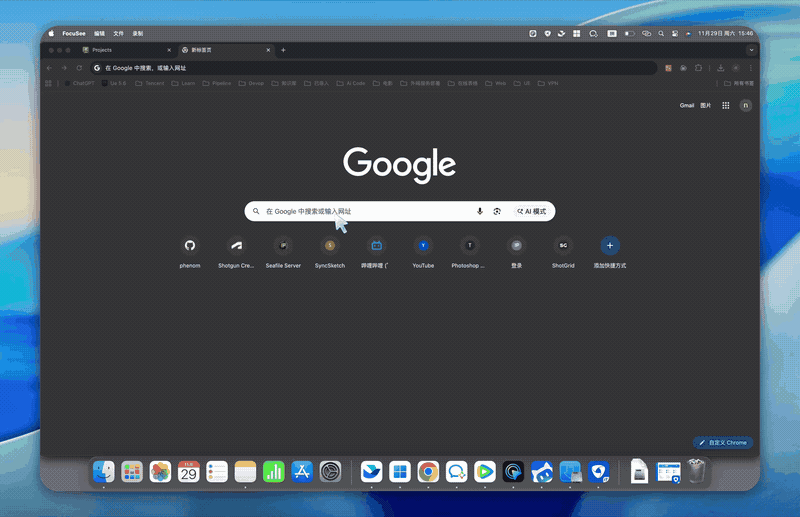Open the ChatGPT bookmark
Screen dimensions: 800x517
(x=80, y=83)
